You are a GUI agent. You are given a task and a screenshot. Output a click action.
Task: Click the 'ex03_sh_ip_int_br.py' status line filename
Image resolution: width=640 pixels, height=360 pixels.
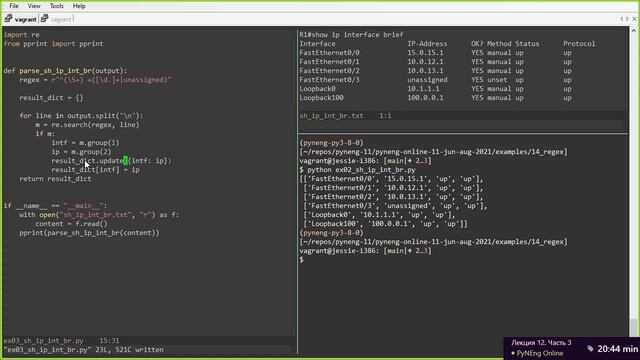pyautogui.click(x=44, y=340)
